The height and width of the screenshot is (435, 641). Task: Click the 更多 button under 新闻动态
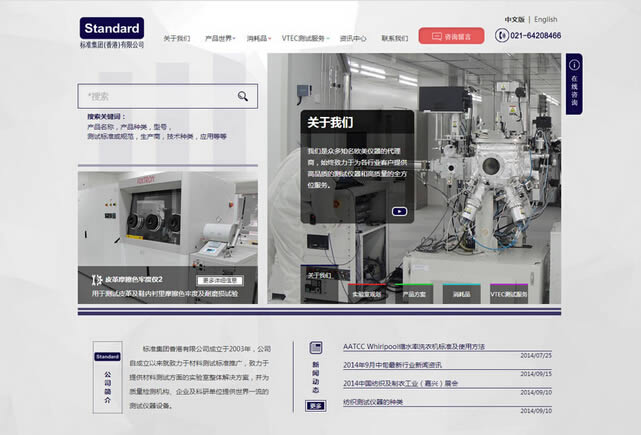(316, 405)
